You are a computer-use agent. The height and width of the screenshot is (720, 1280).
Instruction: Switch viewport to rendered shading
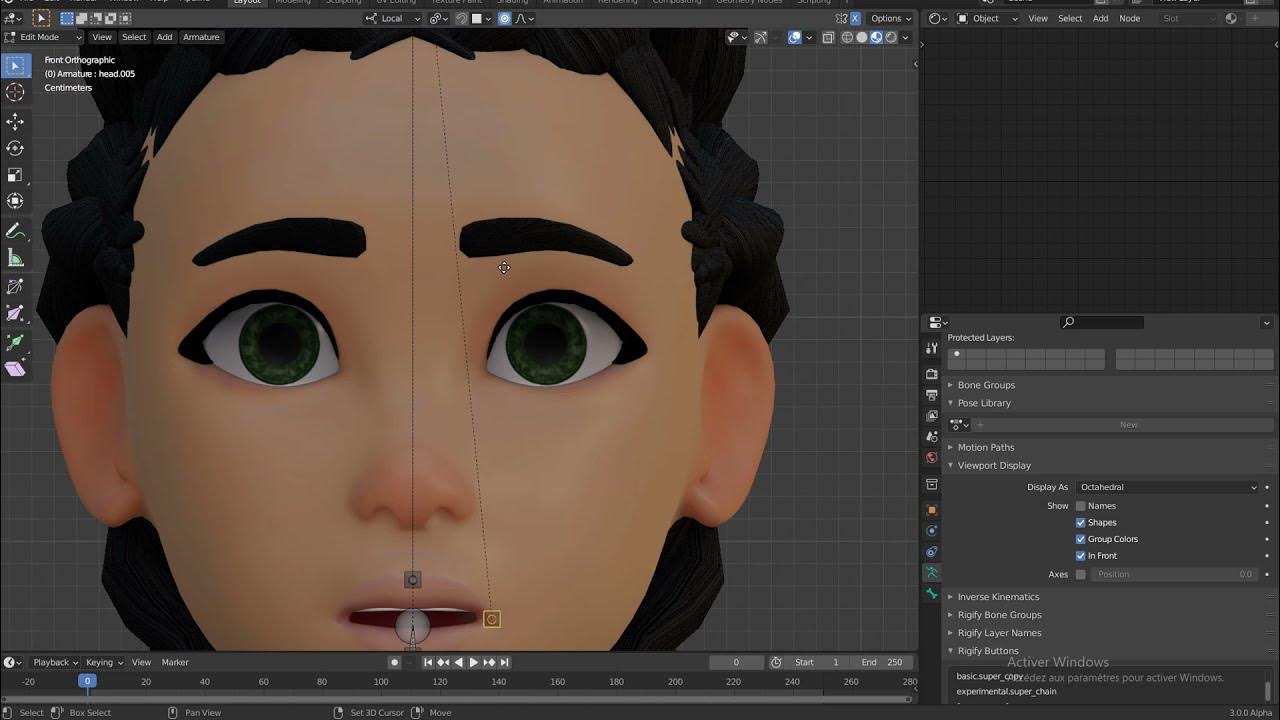[x=890, y=37]
